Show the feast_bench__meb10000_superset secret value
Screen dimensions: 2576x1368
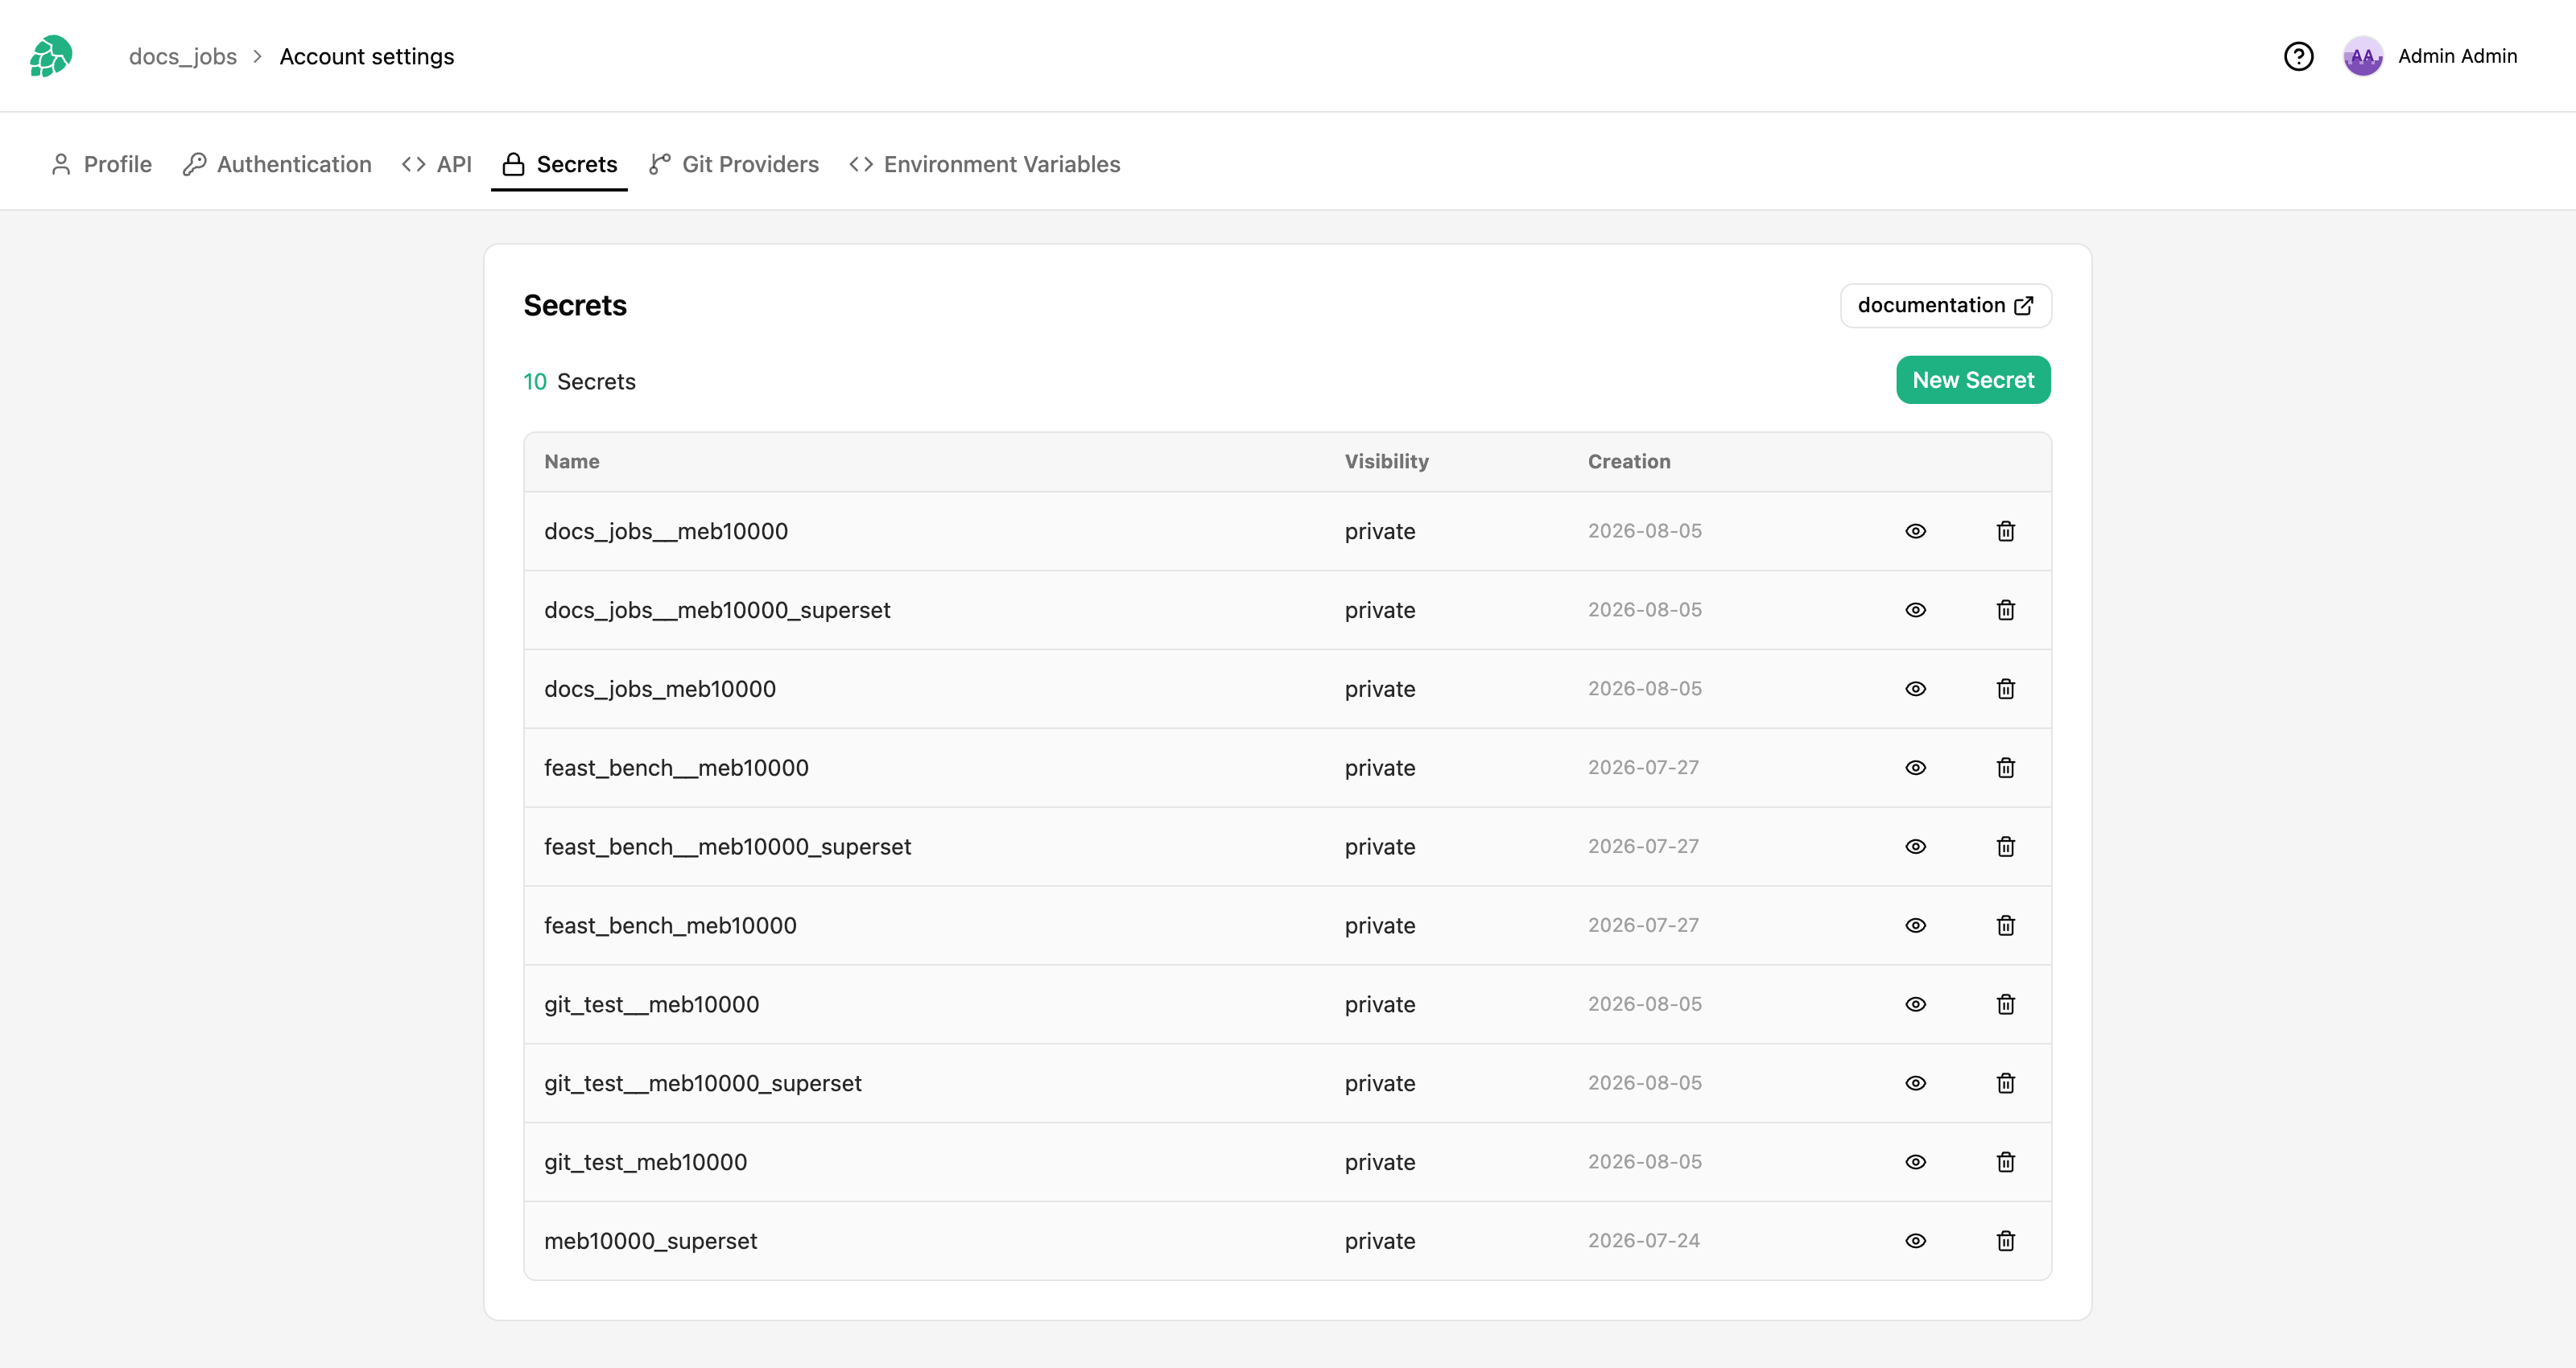point(1915,847)
